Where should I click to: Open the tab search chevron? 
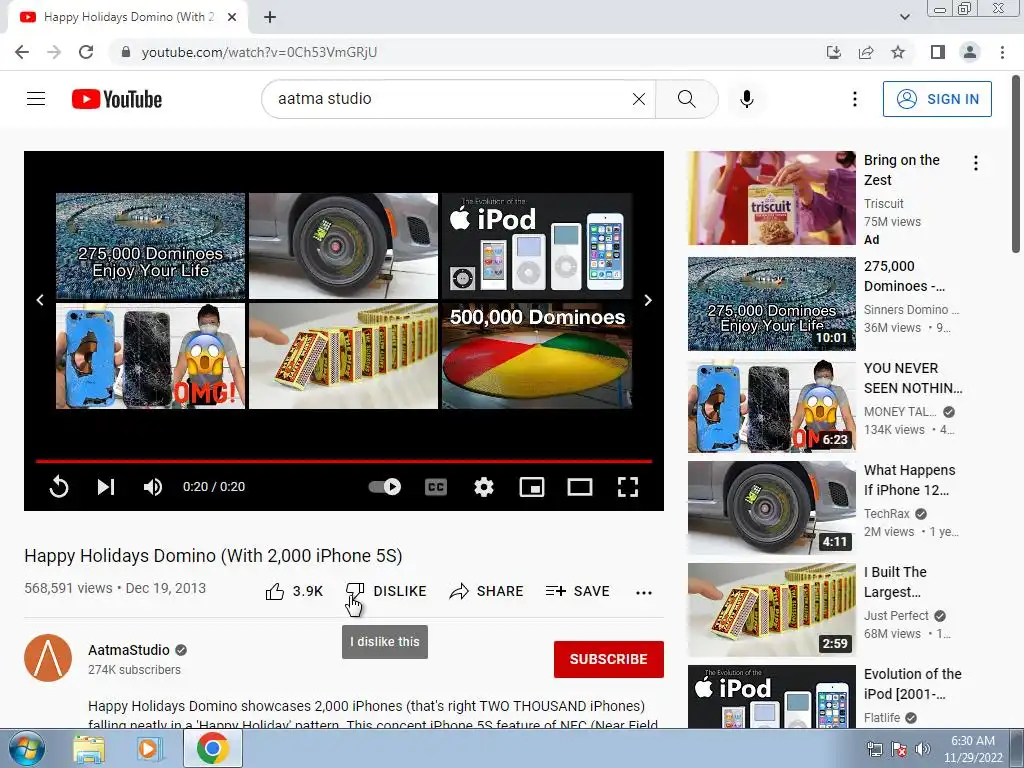pos(904,17)
